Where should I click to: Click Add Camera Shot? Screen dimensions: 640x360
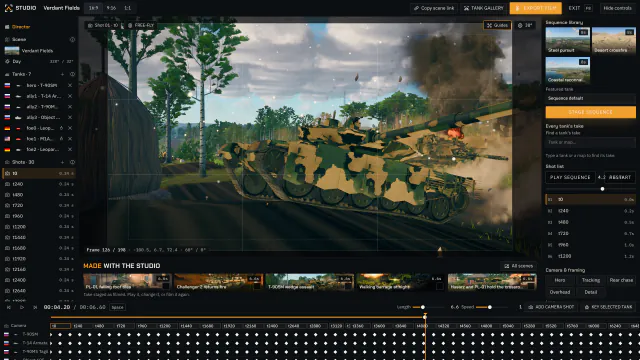pyautogui.click(x=551, y=307)
